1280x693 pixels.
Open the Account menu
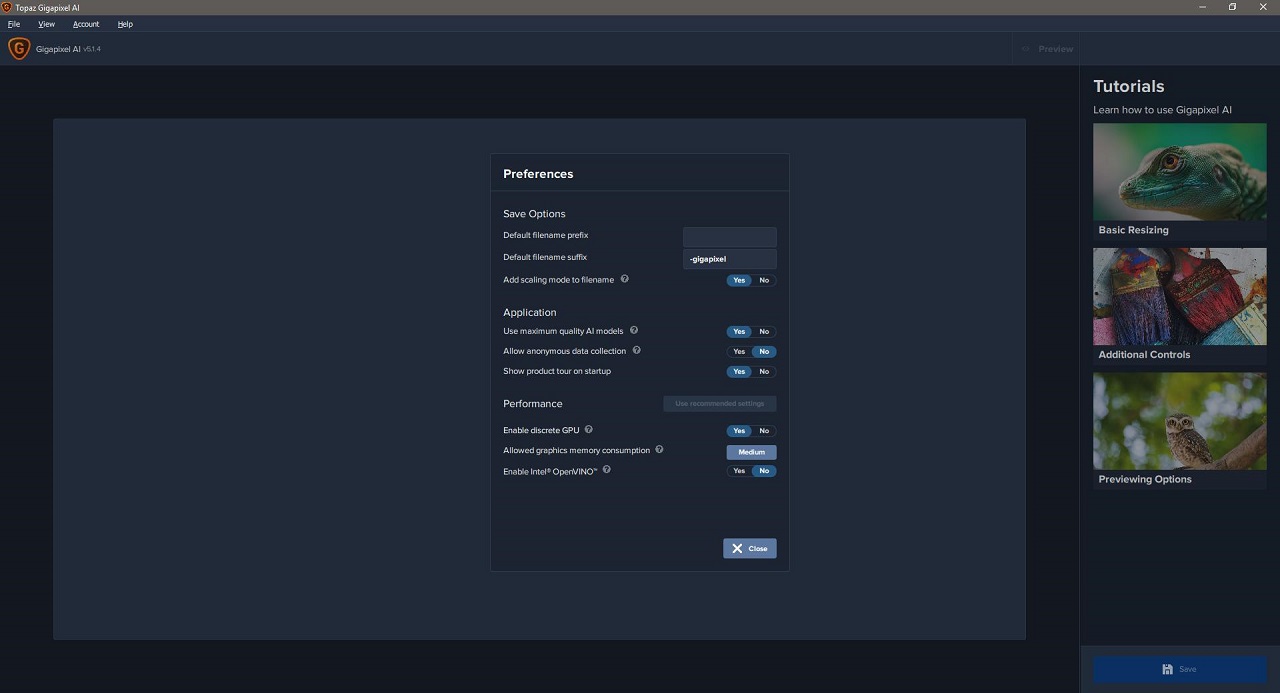pos(86,24)
